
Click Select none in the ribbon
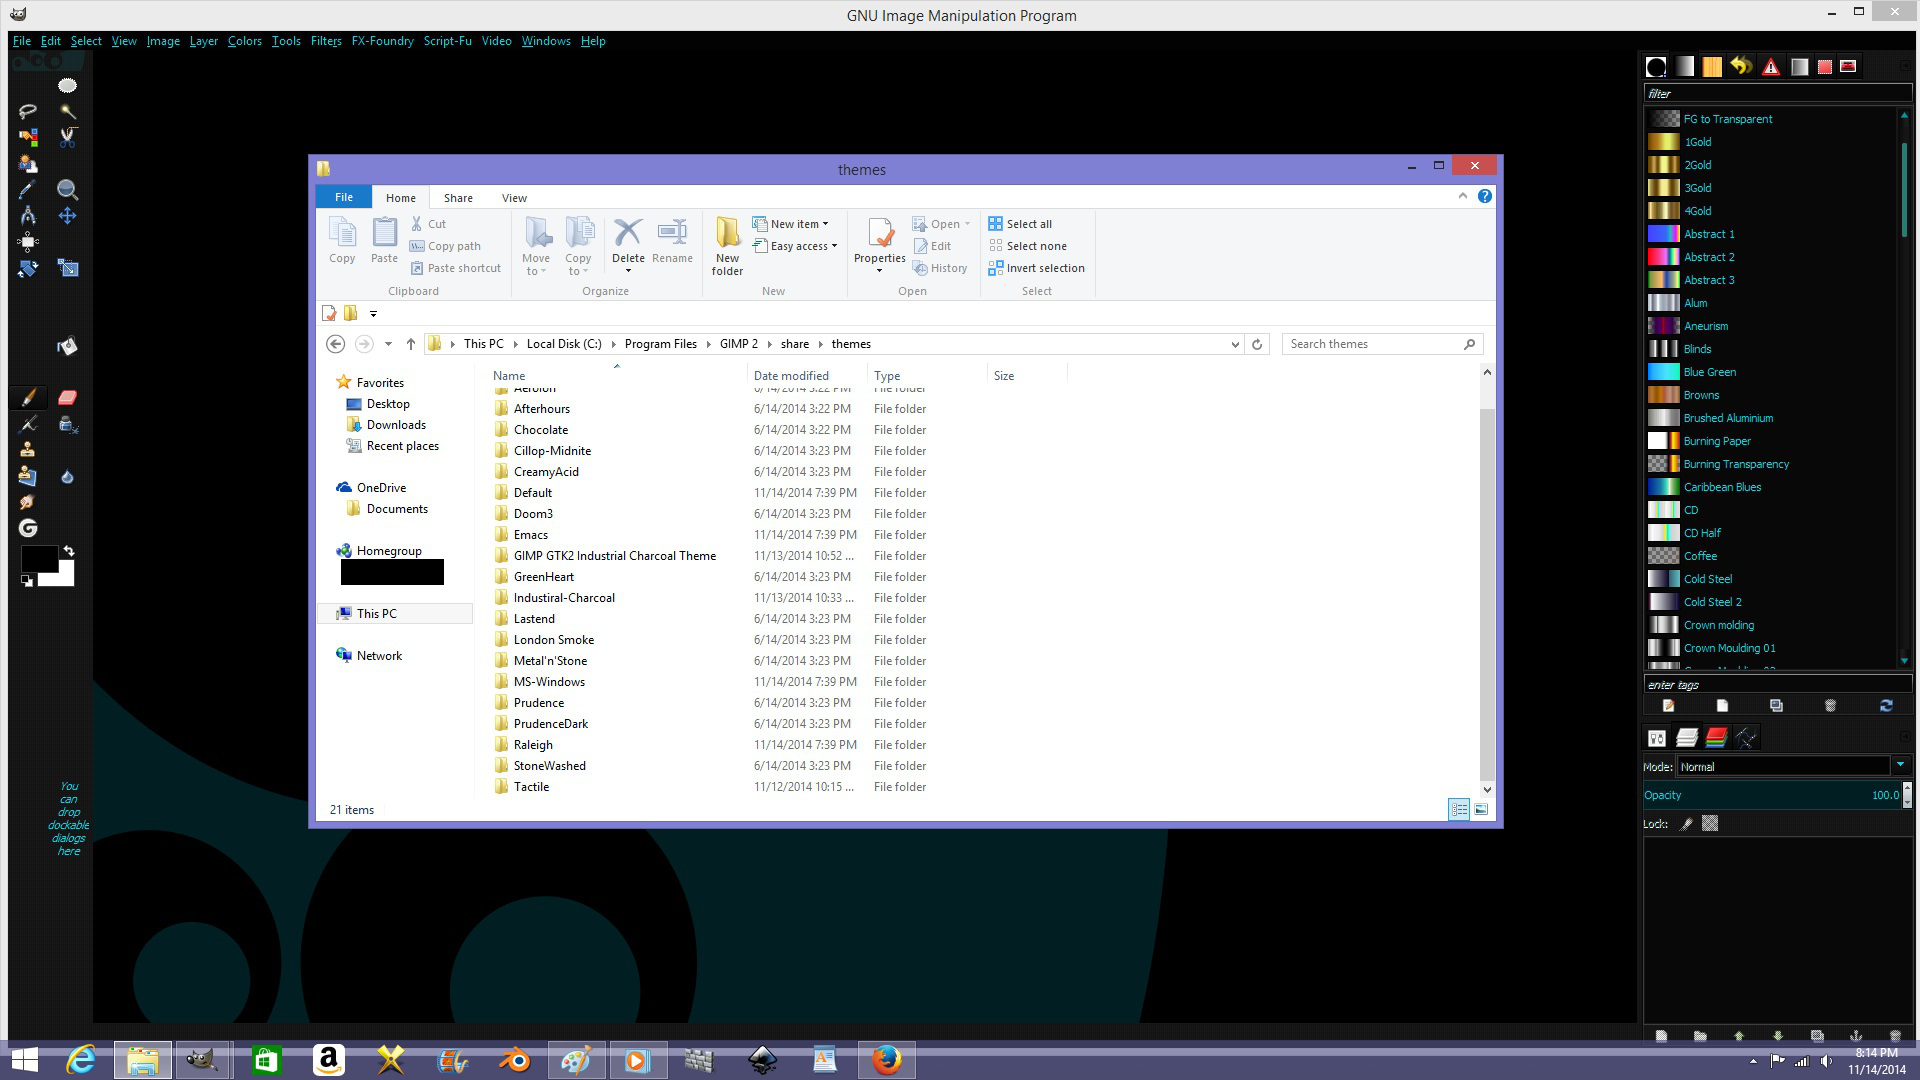click(x=1027, y=246)
